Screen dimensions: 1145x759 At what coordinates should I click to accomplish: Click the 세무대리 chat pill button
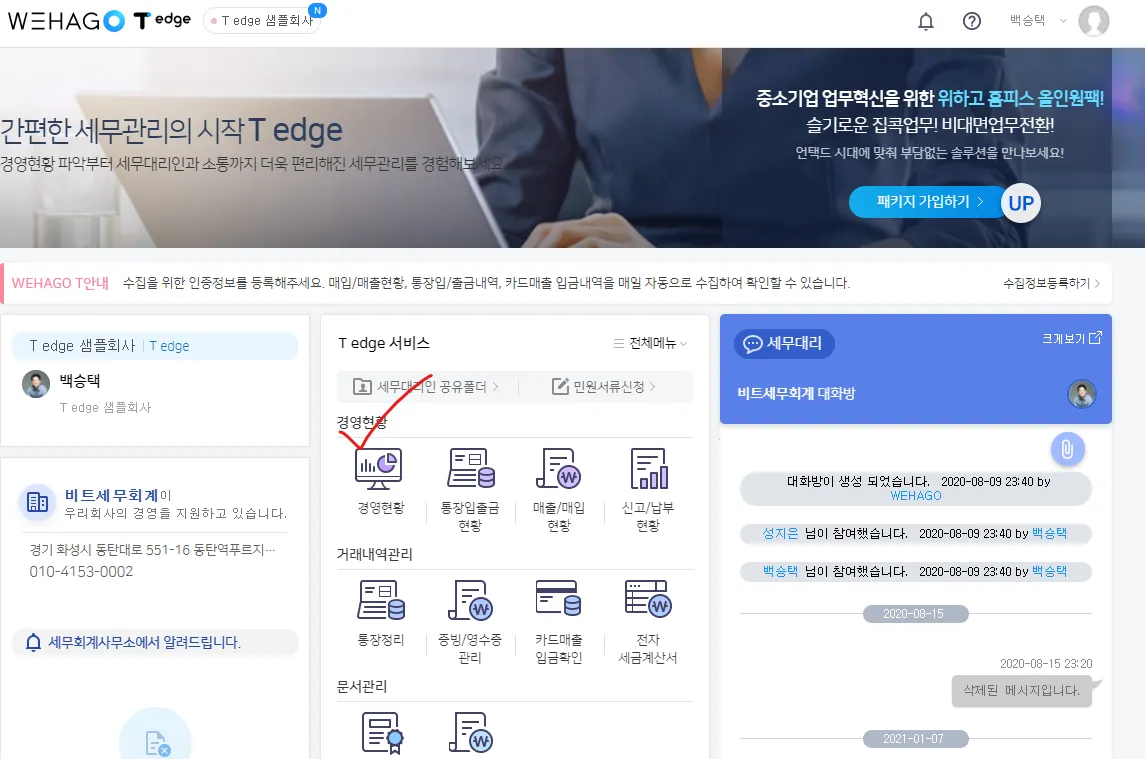tap(784, 343)
